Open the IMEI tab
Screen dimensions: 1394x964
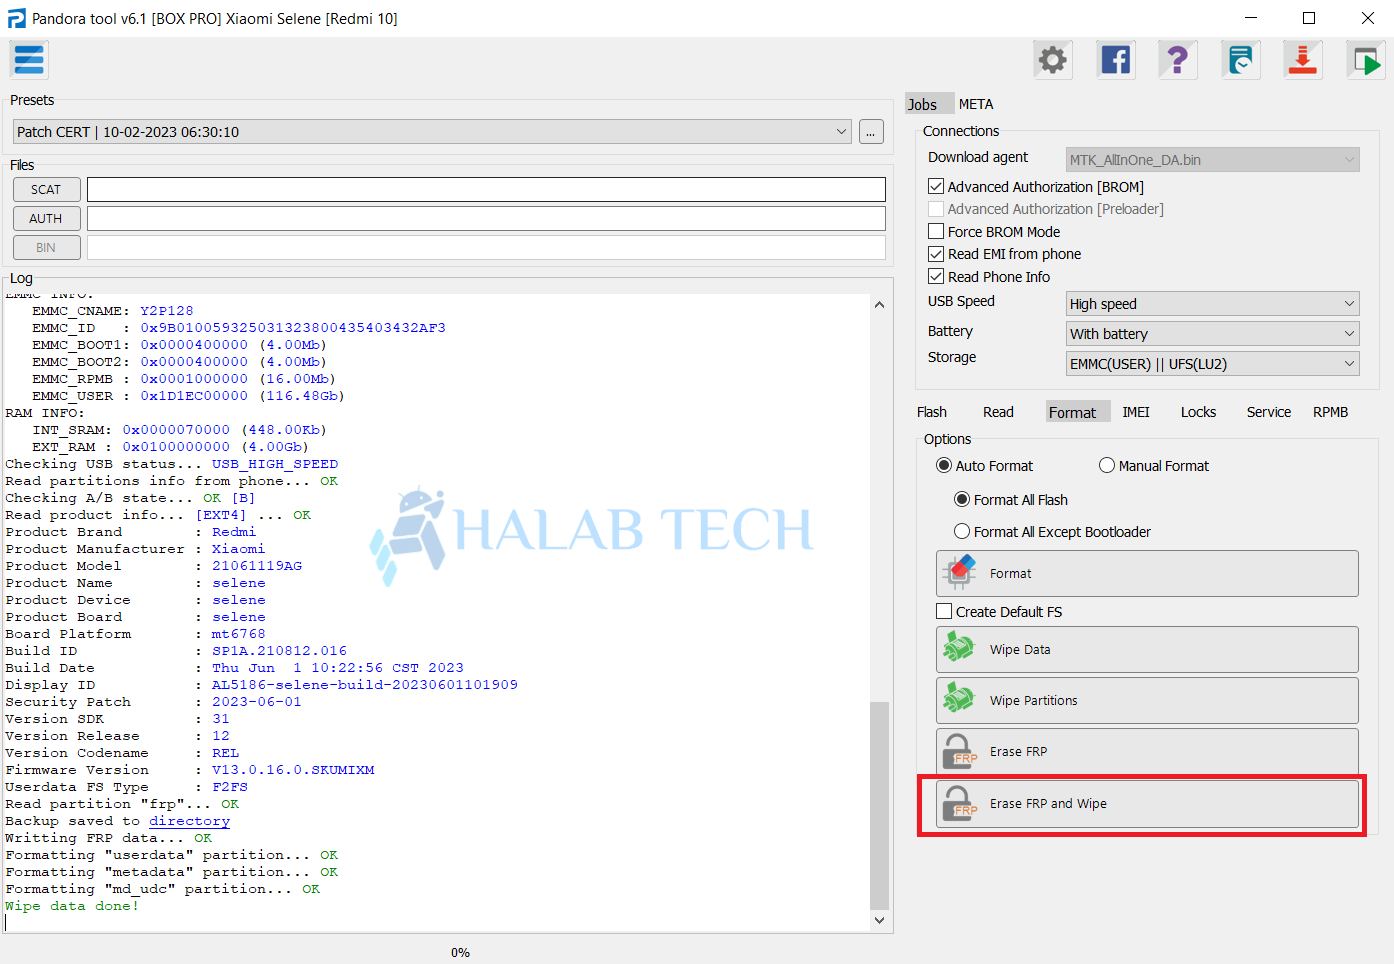(x=1136, y=412)
